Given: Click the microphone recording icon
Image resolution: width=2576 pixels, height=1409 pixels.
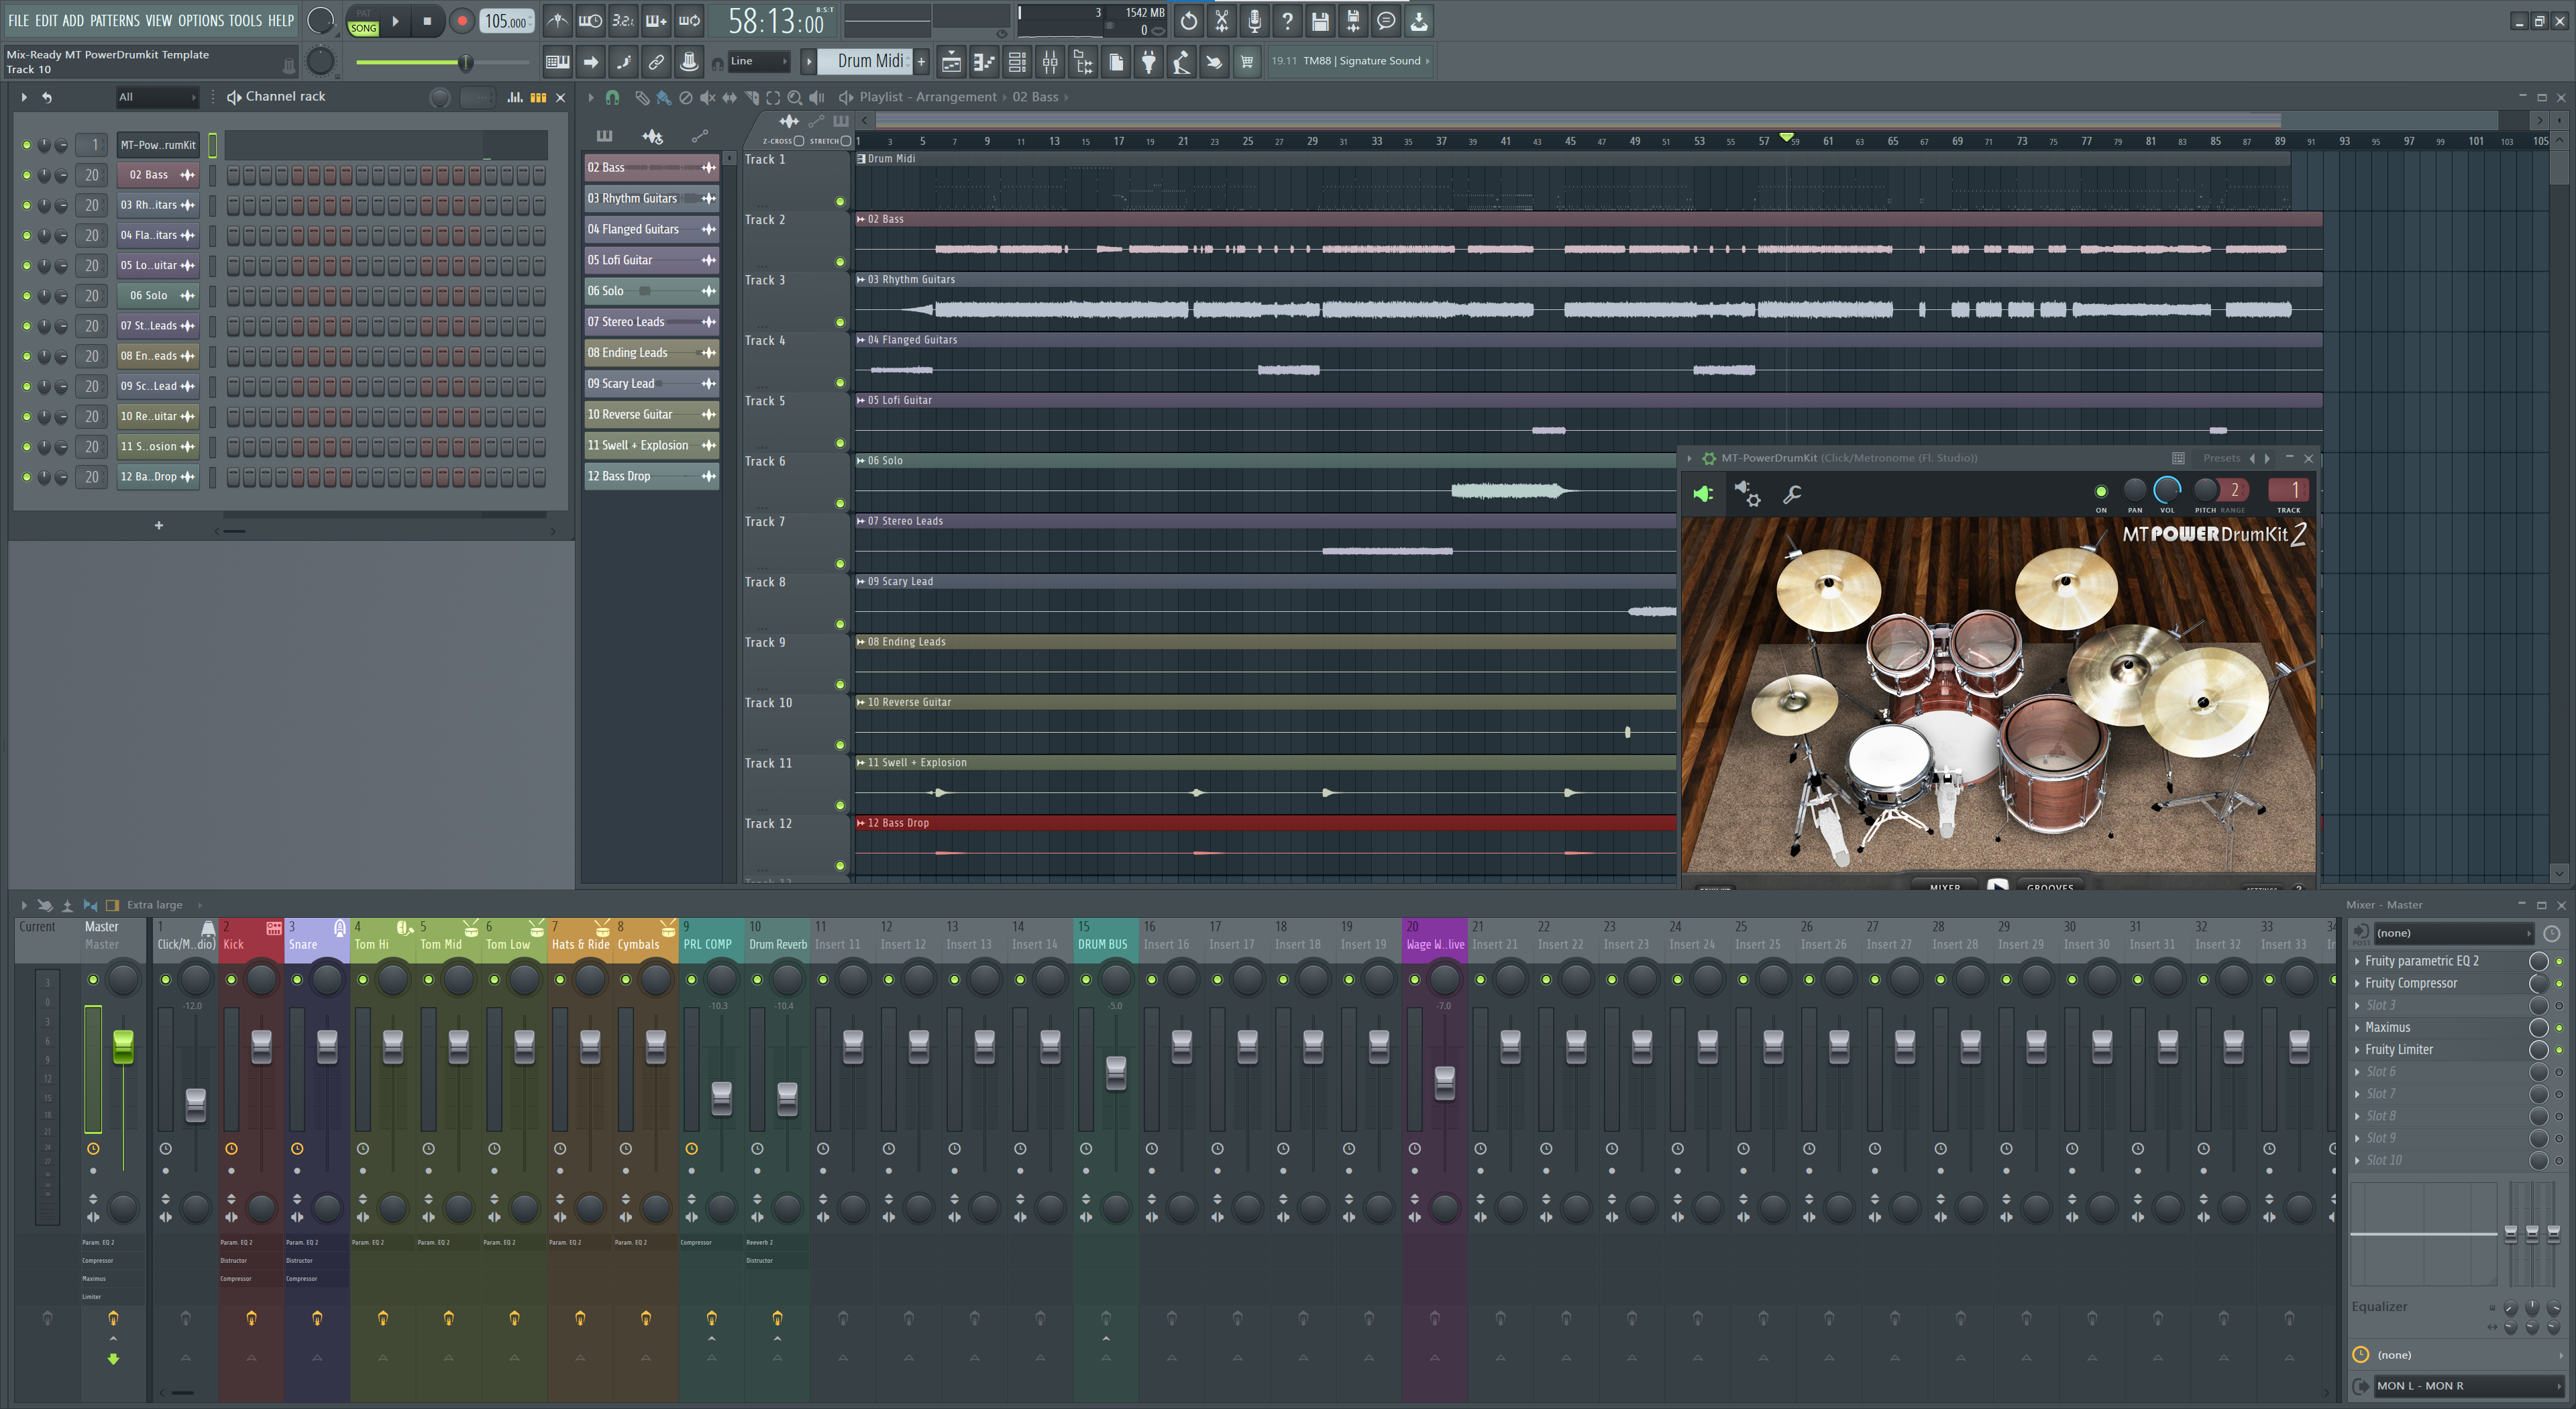Looking at the screenshot, I should coord(1254,21).
